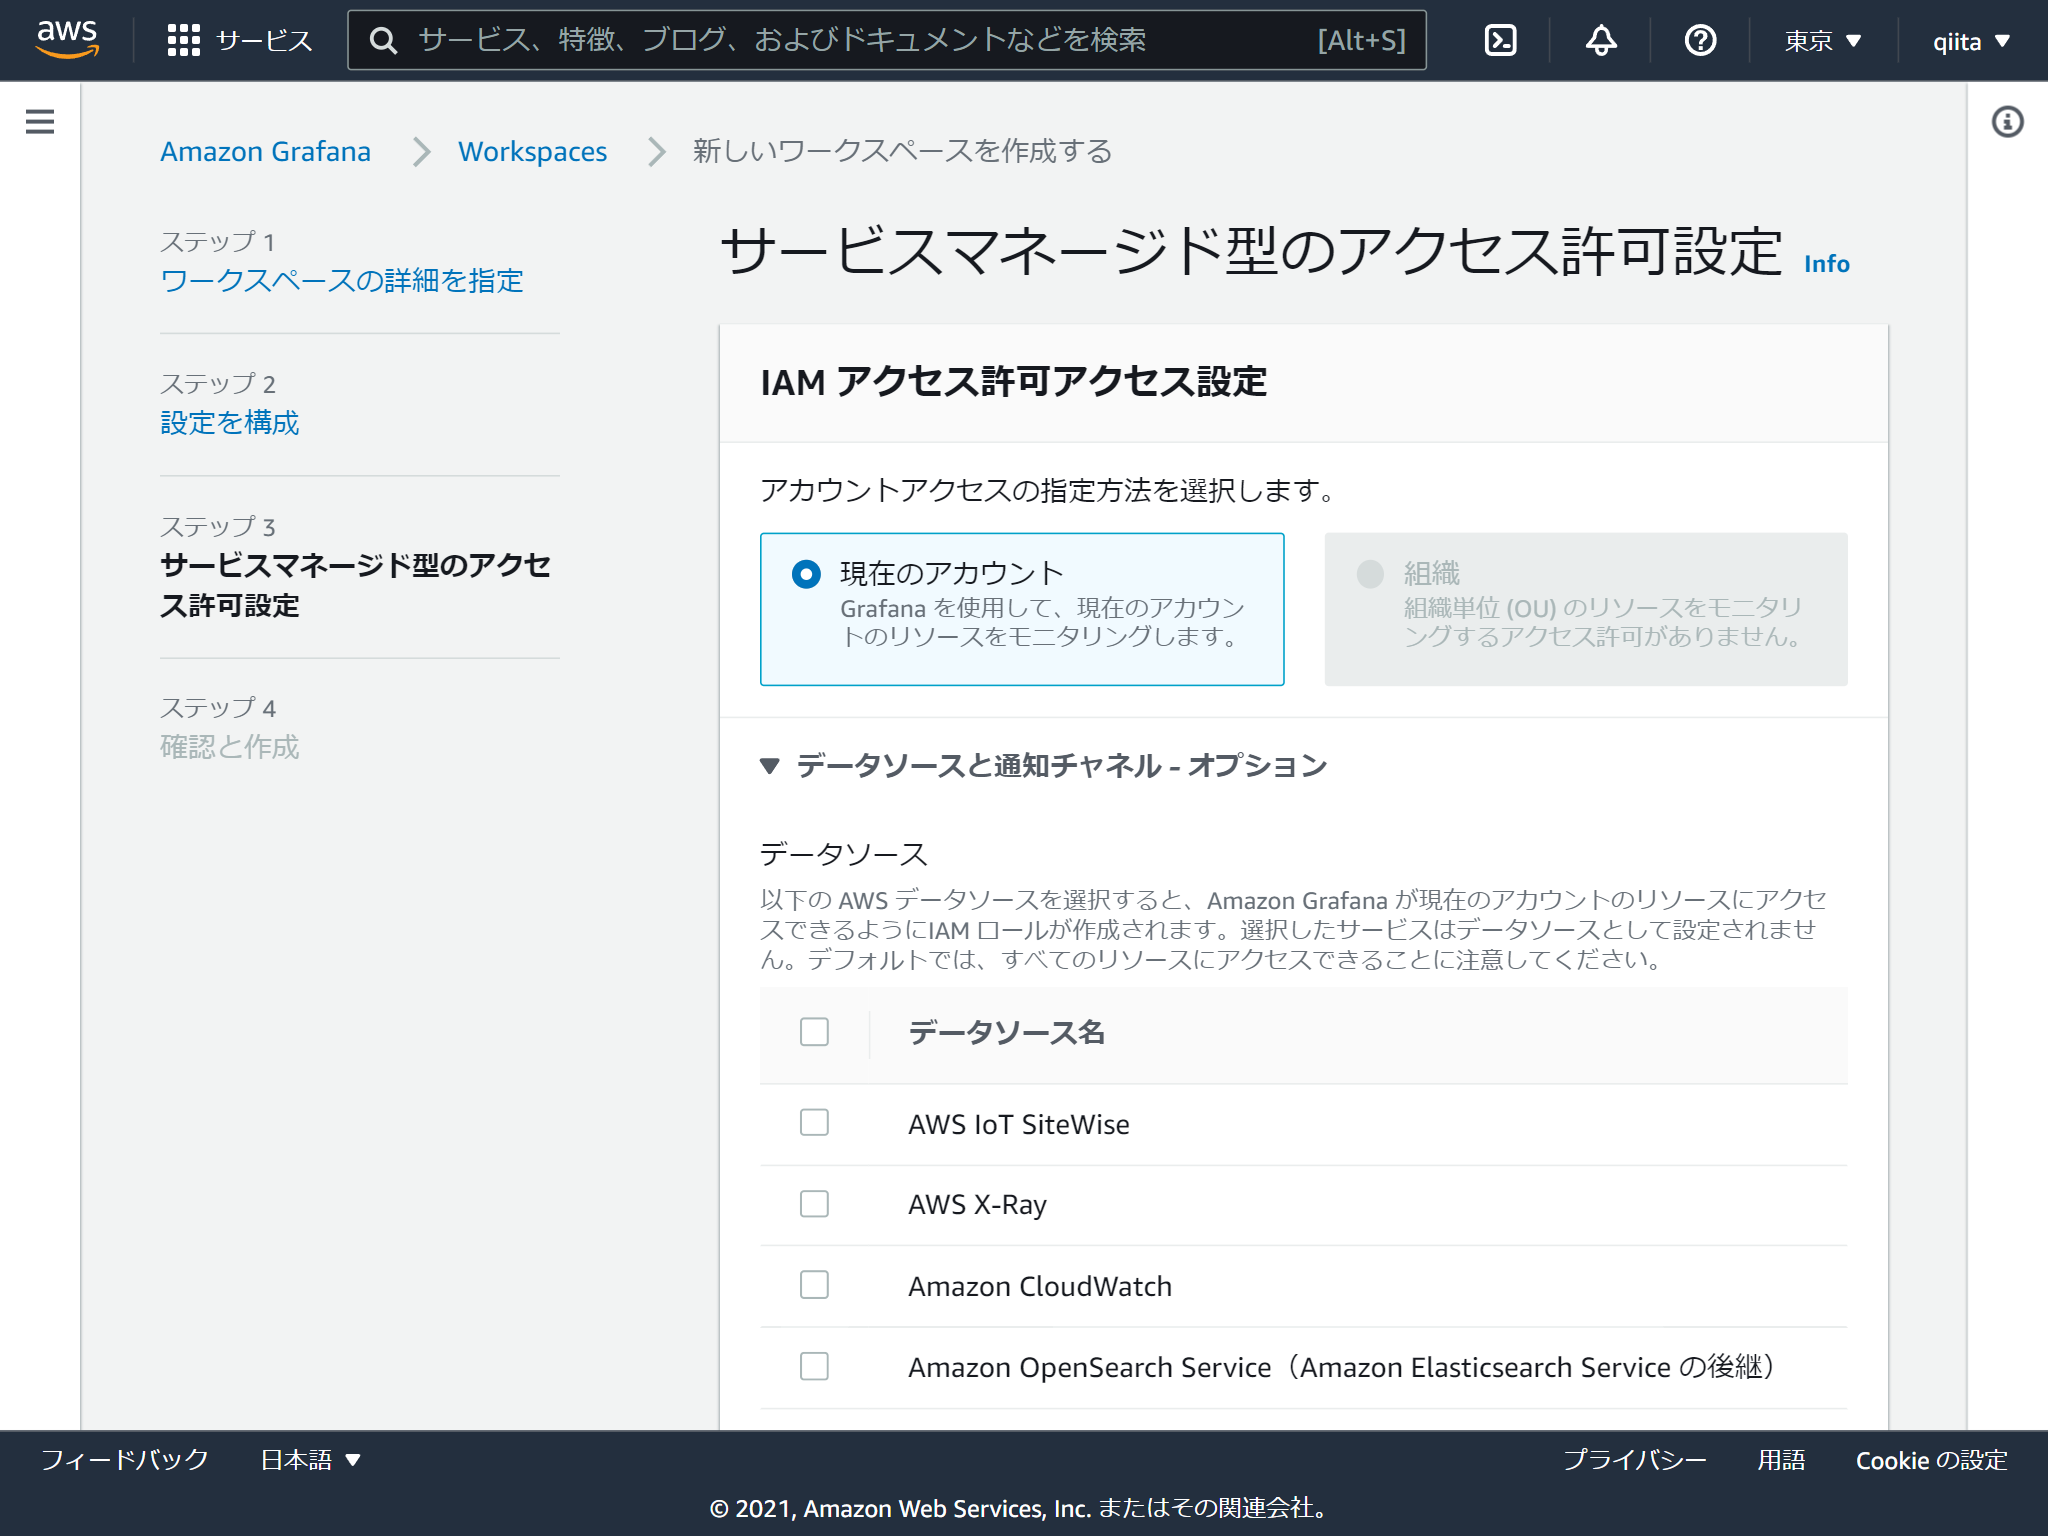Launch the CloudShell terminal icon

click(x=1500, y=40)
